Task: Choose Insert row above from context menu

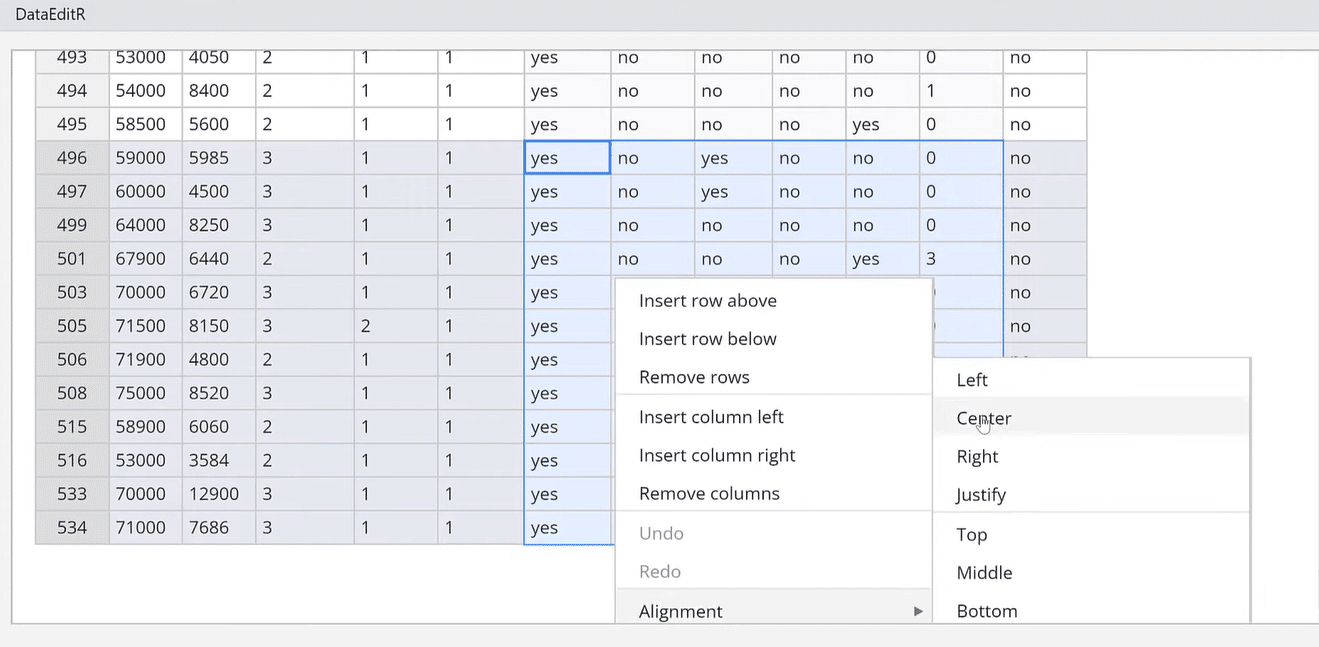Action: pyautogui.click(x=773, y=301)
